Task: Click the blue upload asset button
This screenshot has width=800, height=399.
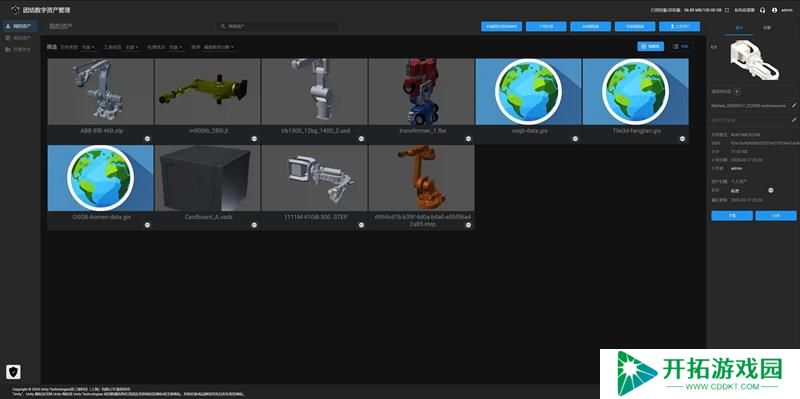Action: click(x=680, y=27)
